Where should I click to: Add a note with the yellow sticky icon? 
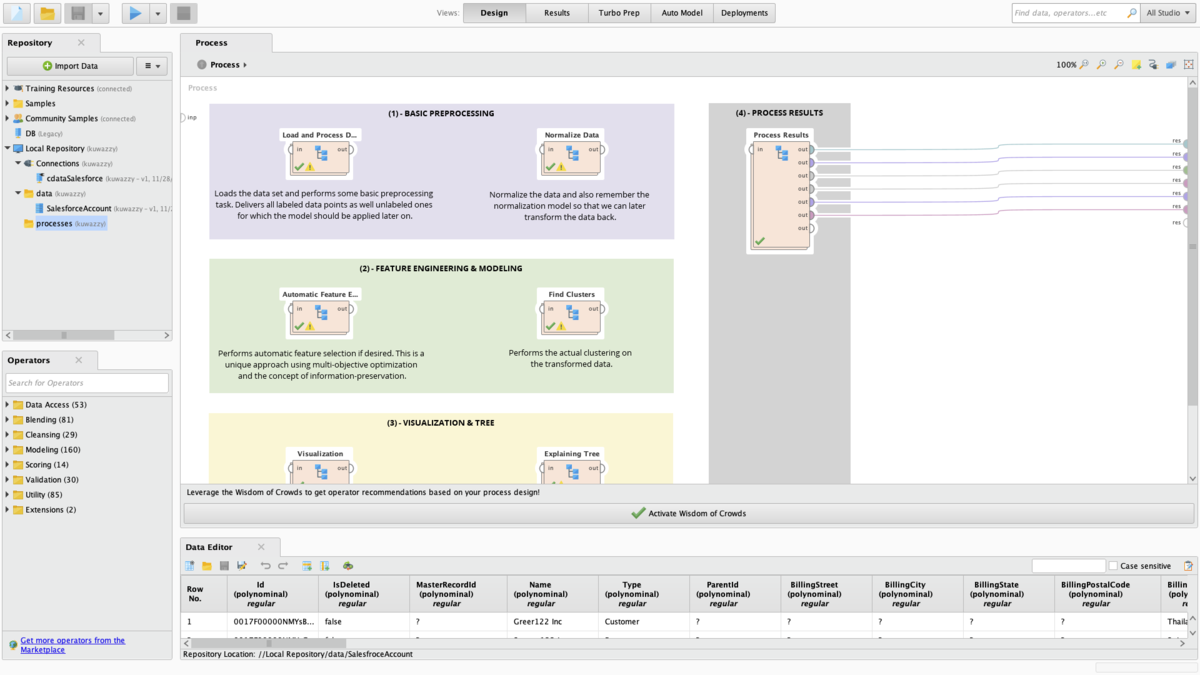[x=1136, y=65]
